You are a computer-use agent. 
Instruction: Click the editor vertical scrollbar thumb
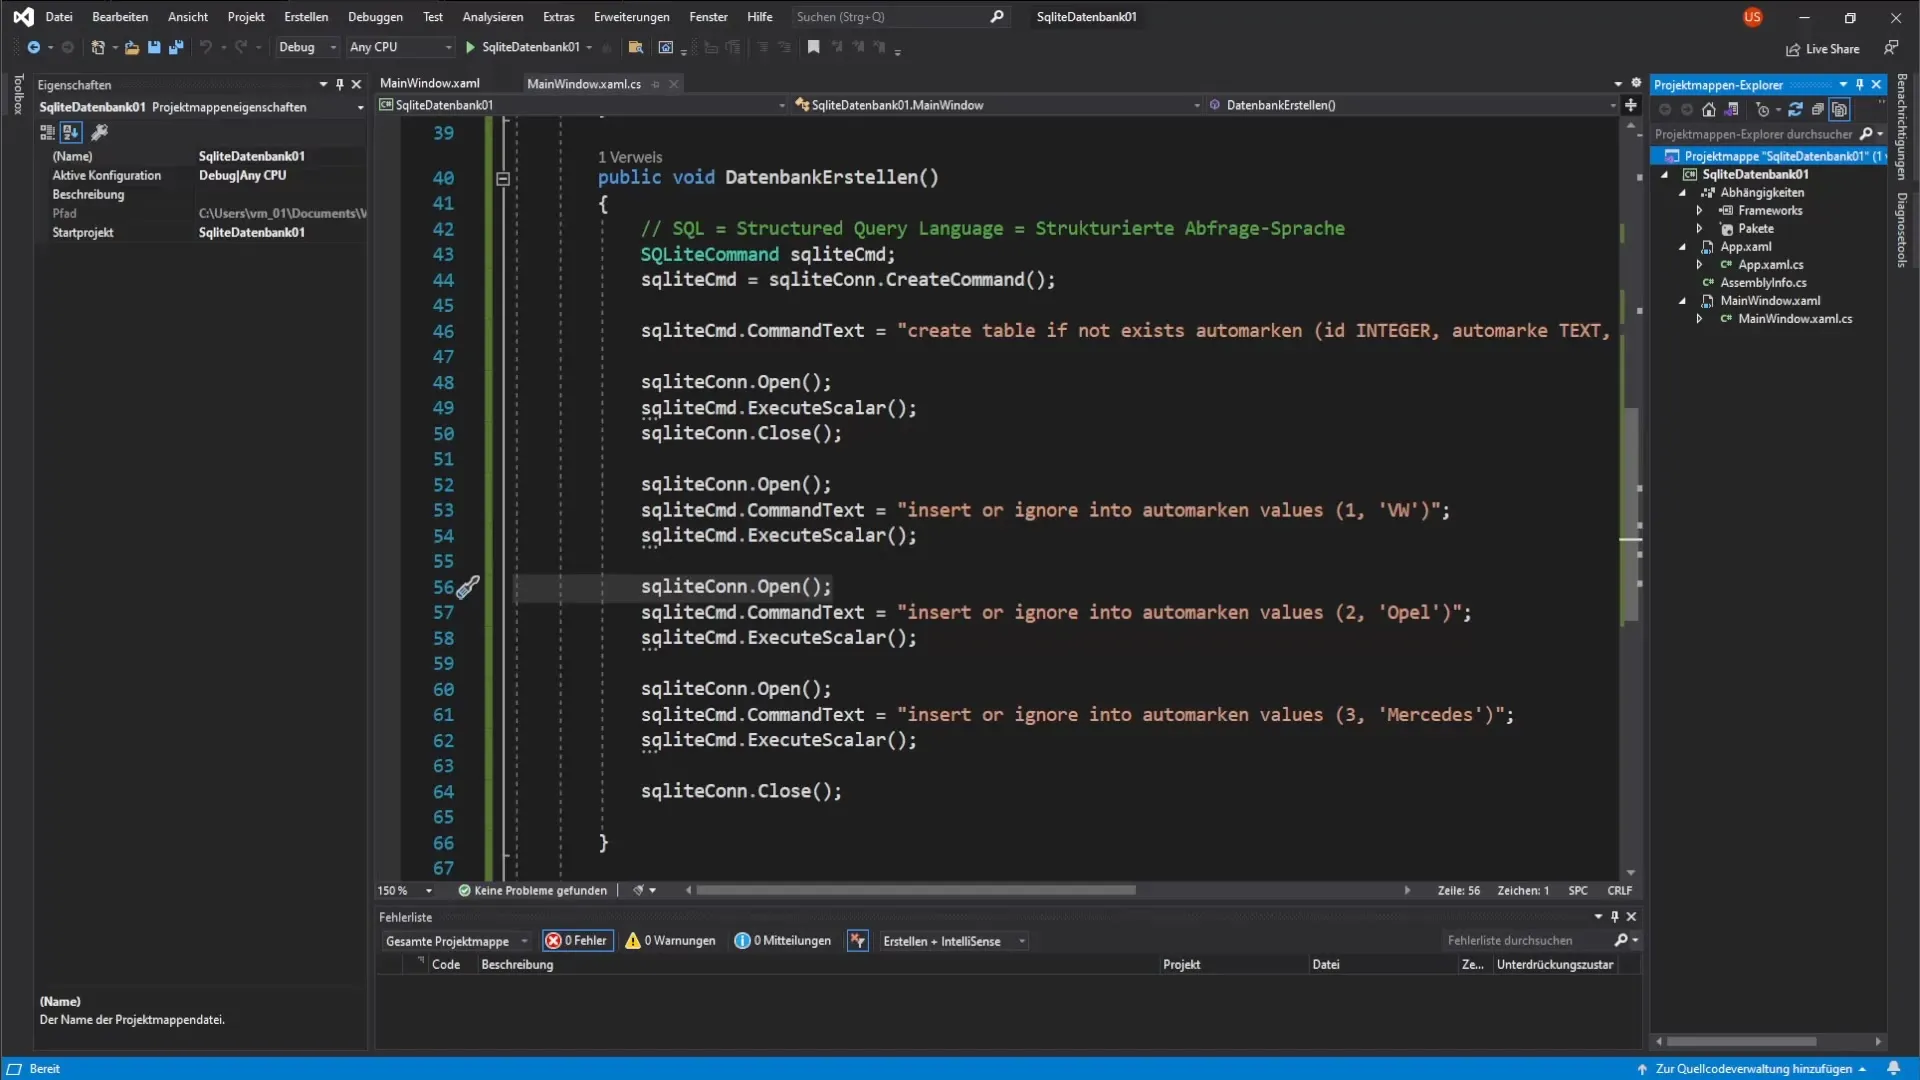pos(1631,515)
